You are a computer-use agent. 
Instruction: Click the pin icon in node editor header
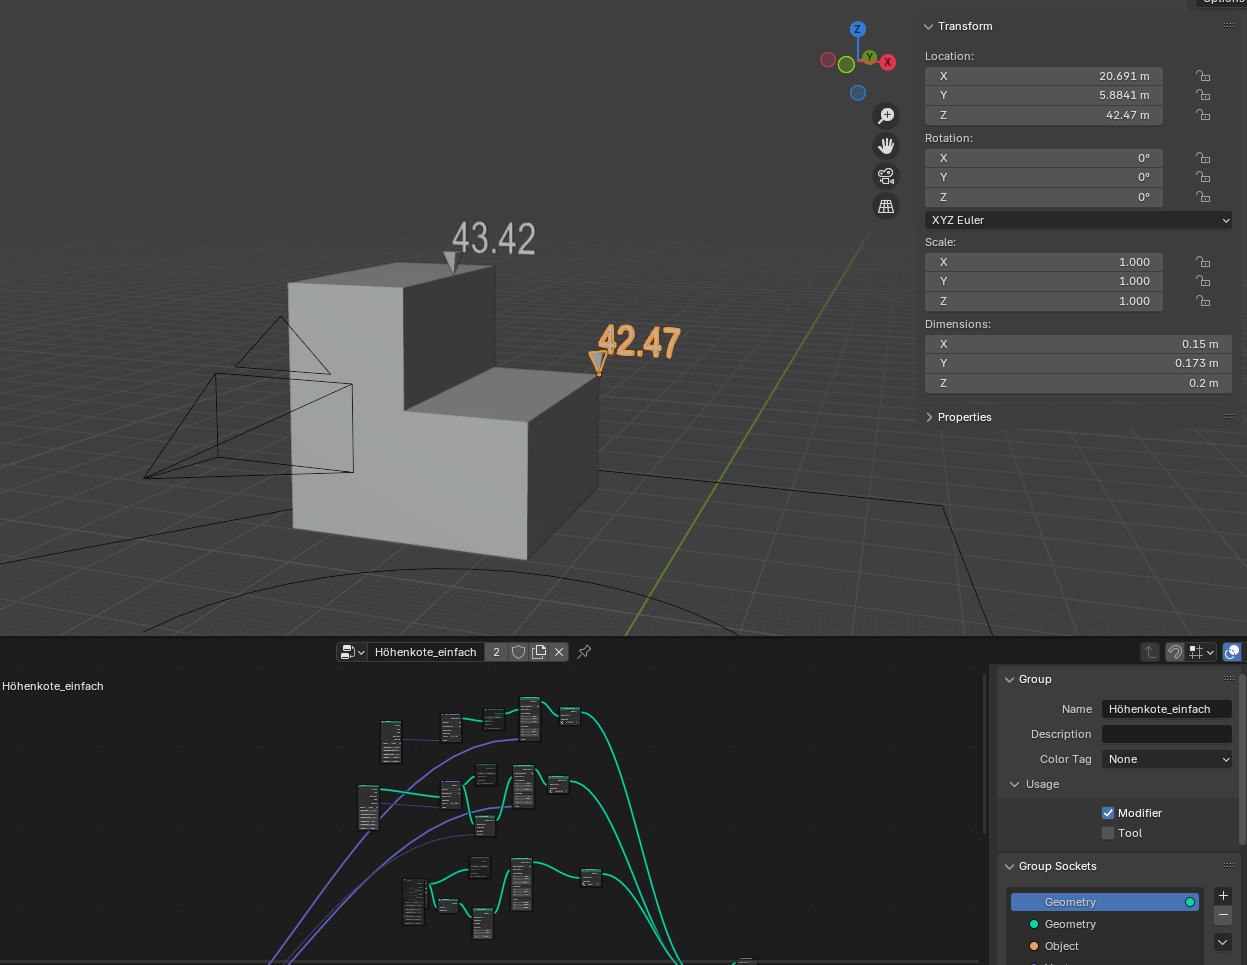(584, 652)
